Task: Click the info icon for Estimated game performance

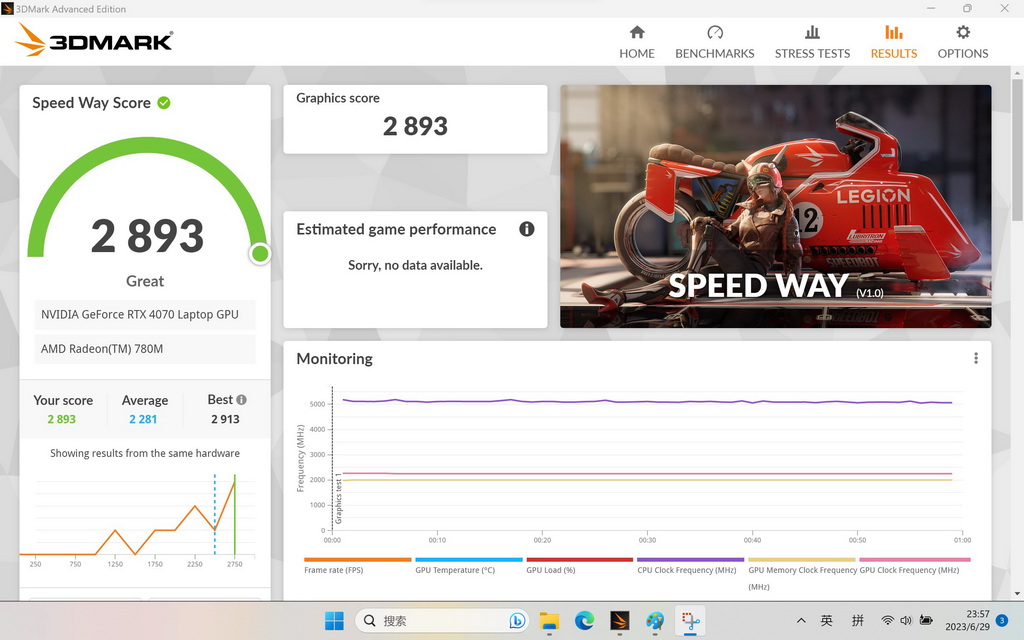Action: (526, 229)
